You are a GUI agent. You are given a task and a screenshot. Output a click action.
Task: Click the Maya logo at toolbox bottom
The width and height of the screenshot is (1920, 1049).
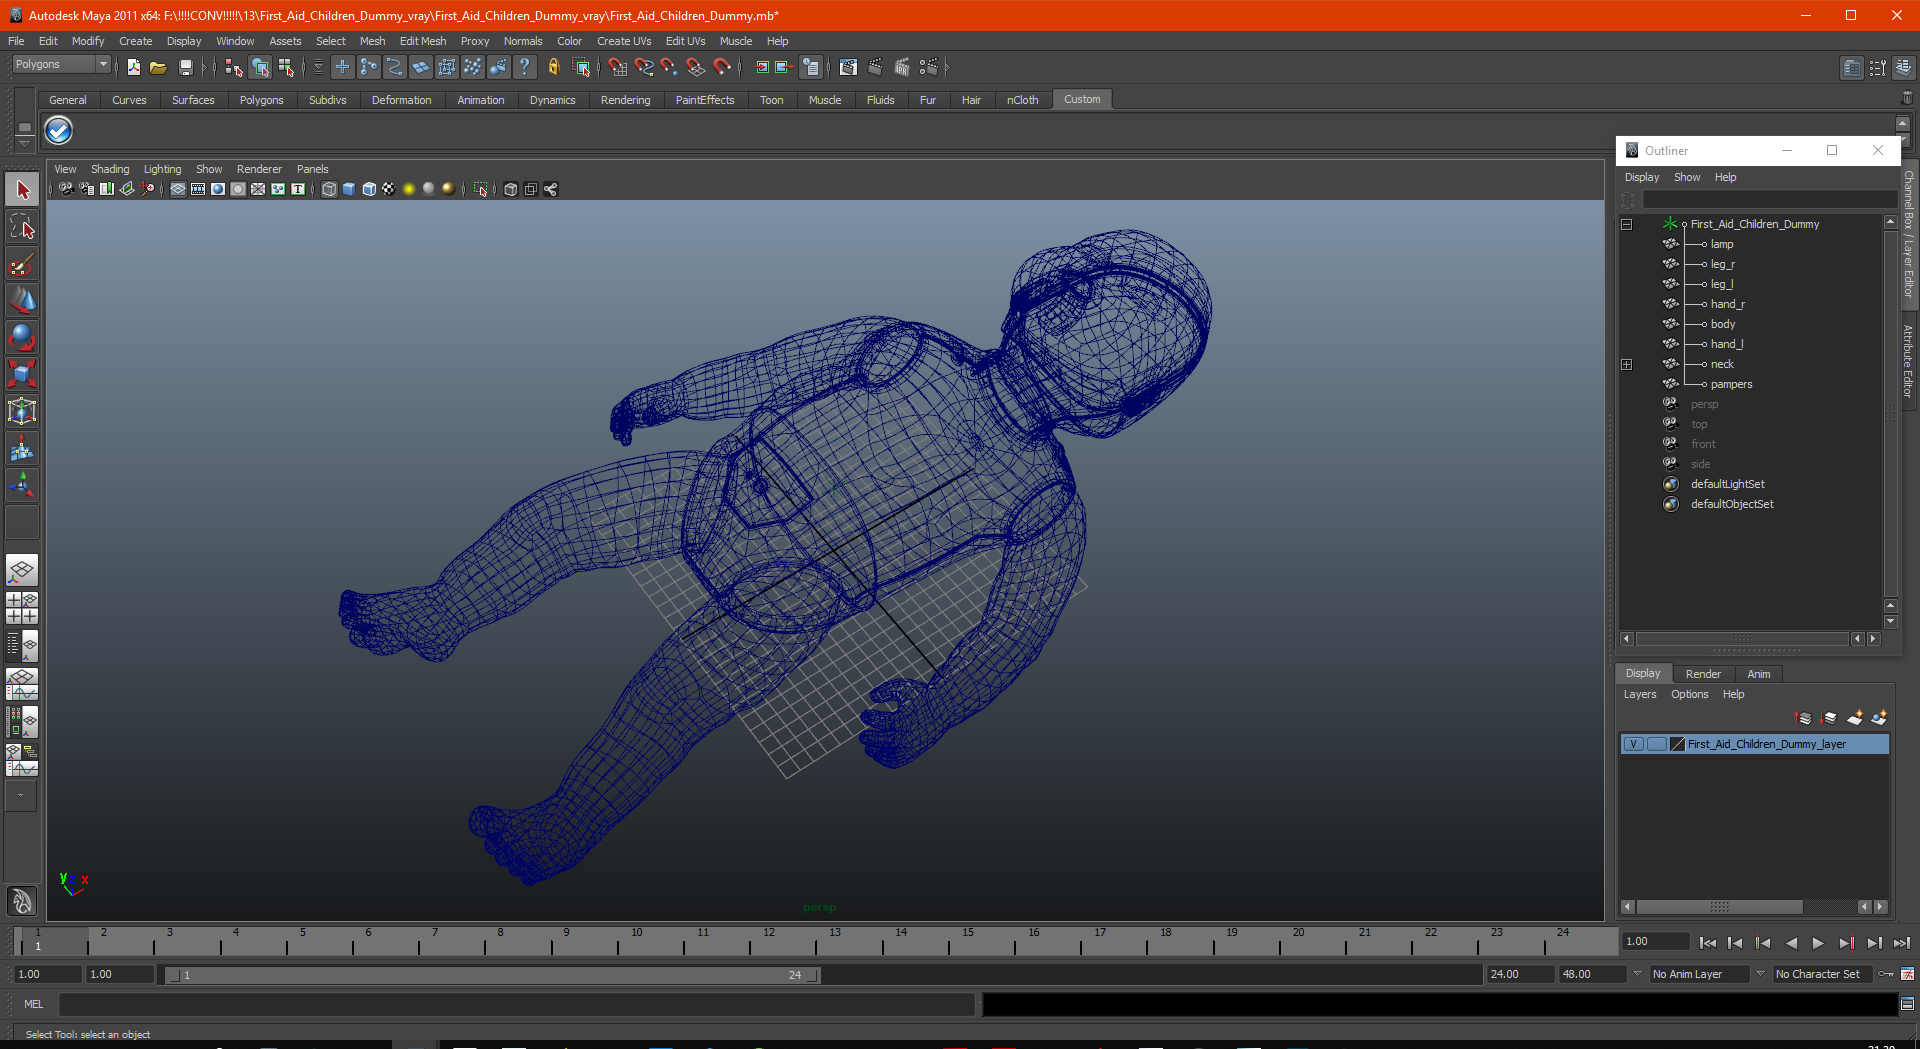[x=22, y=901]
